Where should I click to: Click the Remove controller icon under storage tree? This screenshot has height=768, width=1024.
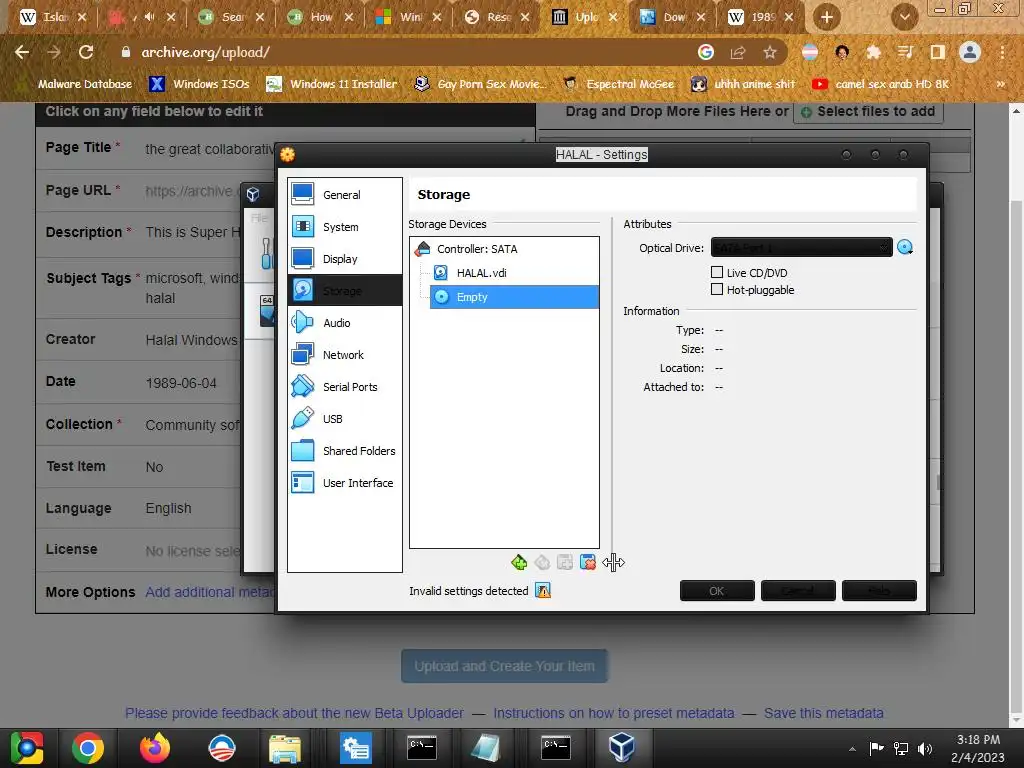point(542,562)
